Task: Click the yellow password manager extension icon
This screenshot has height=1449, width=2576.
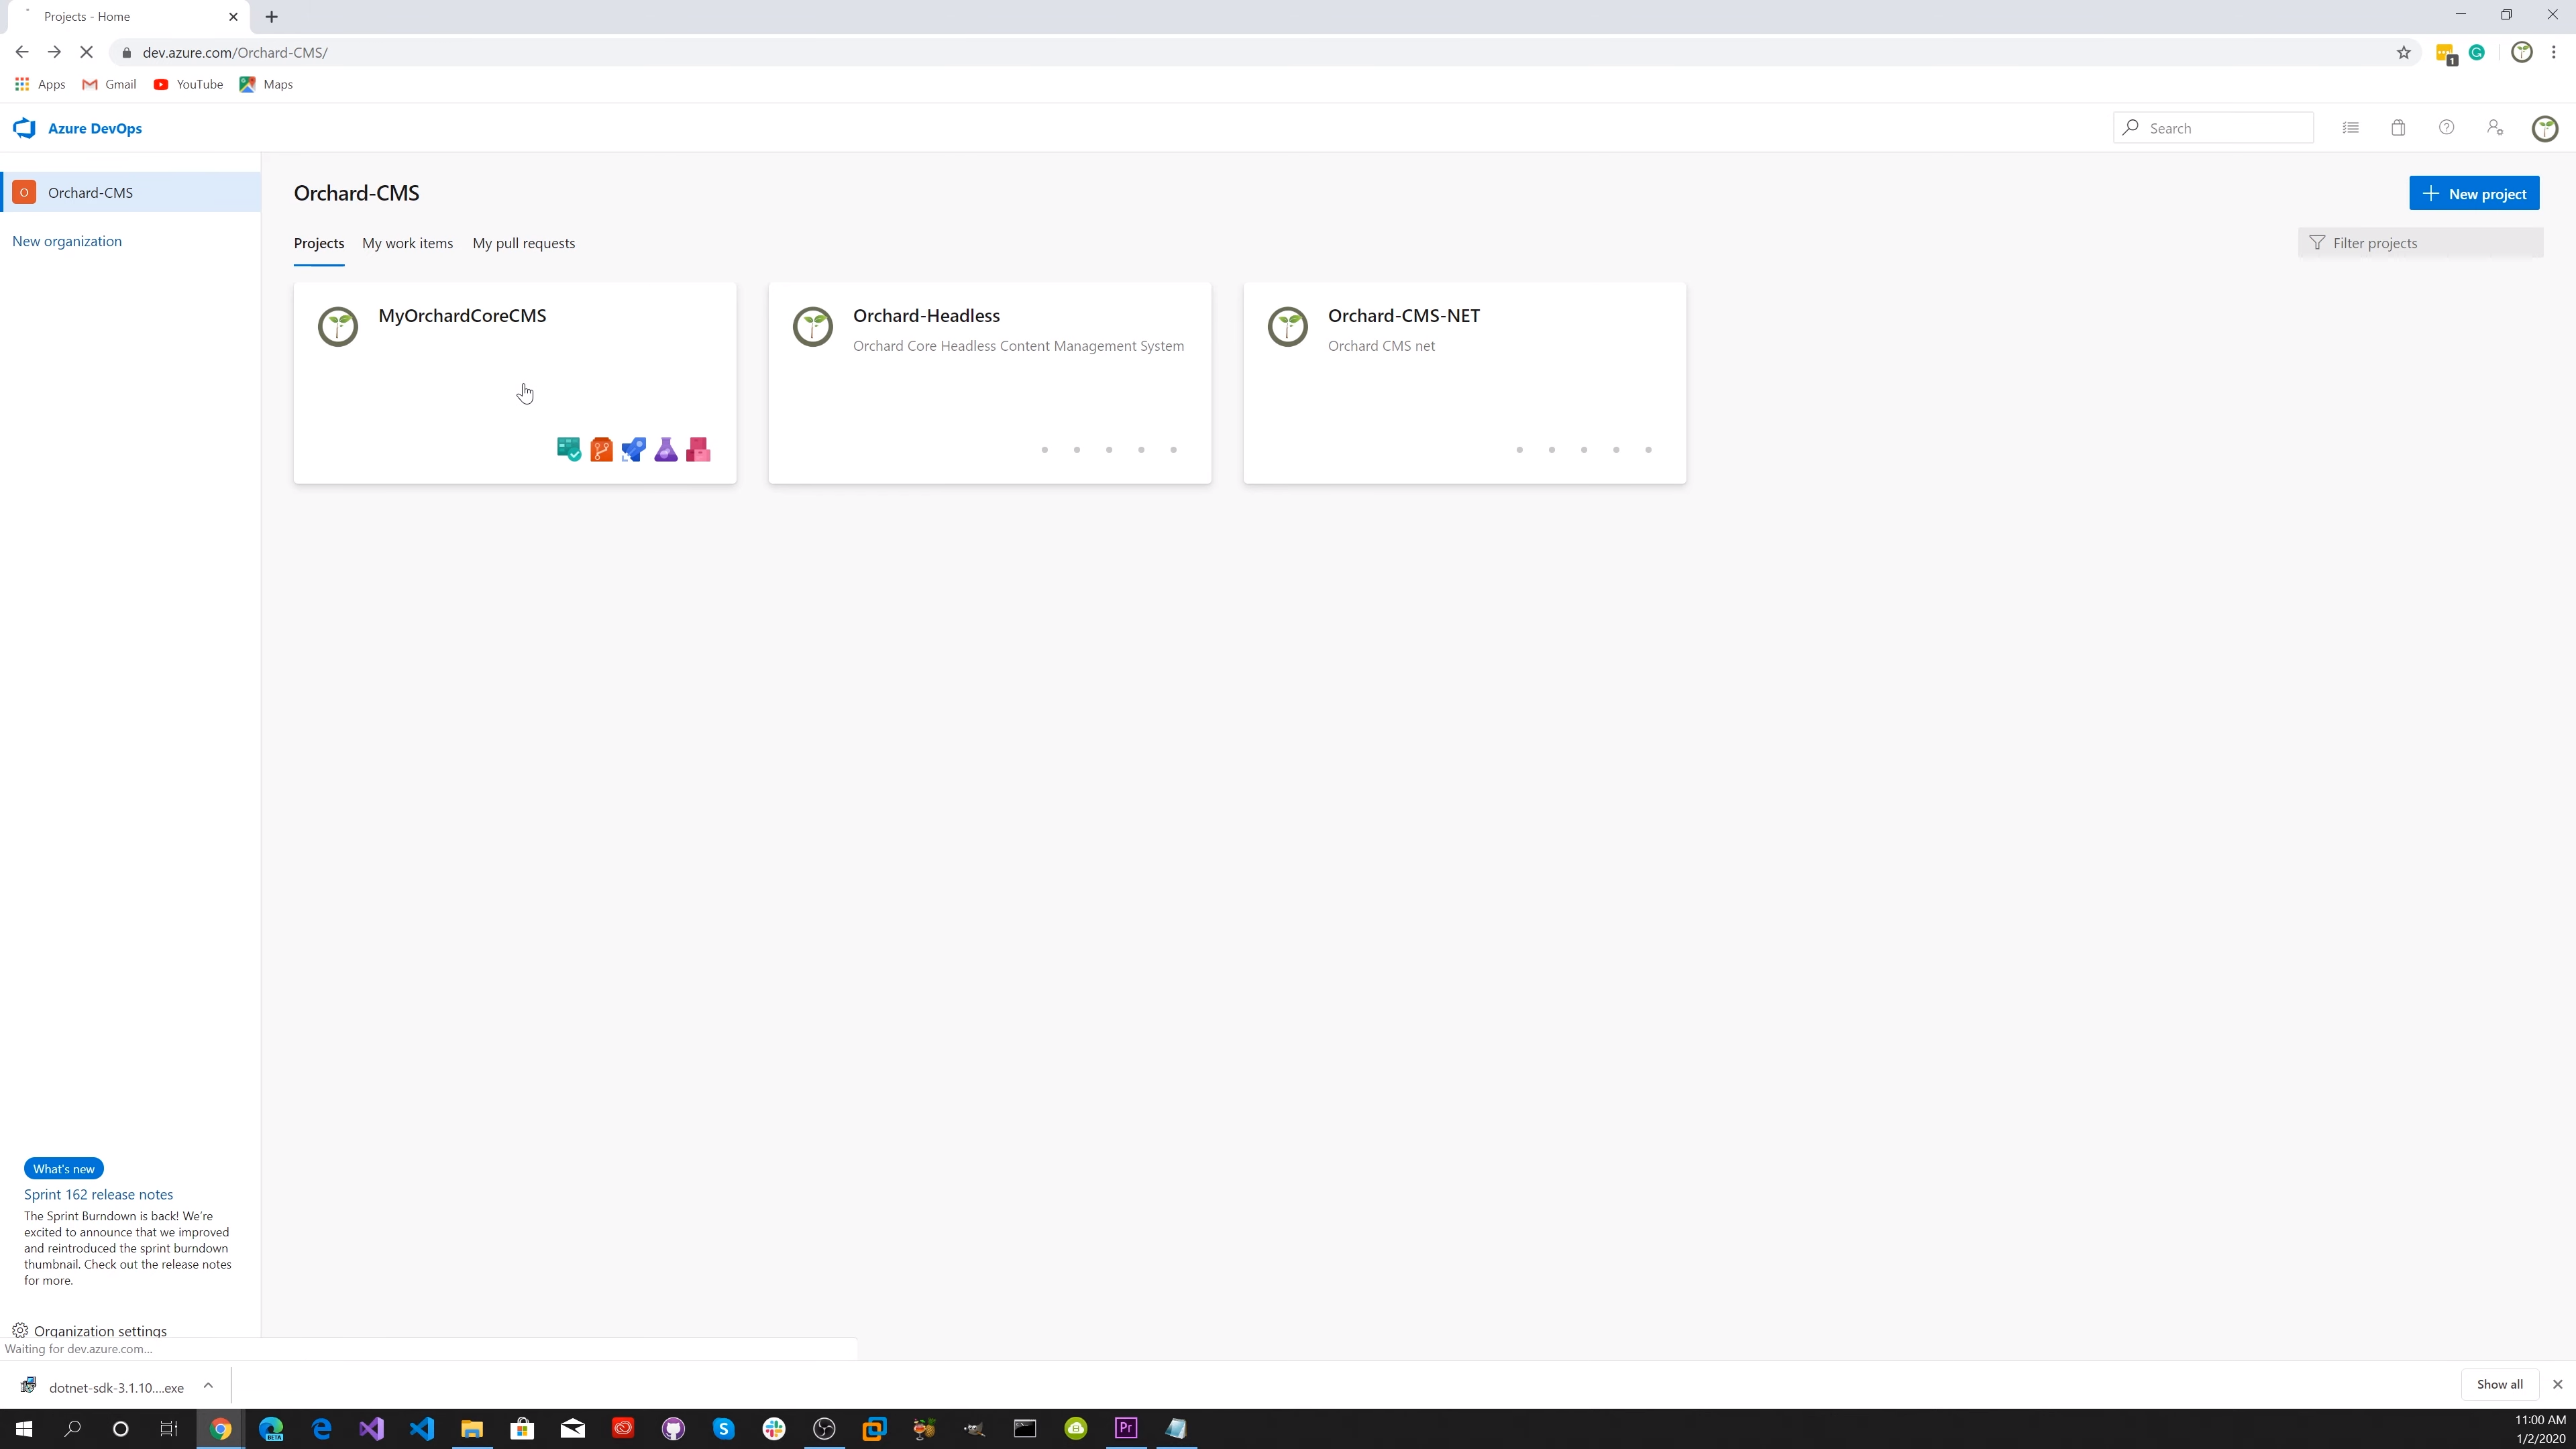Action: pyautogui.click(x=2446, y=54)
